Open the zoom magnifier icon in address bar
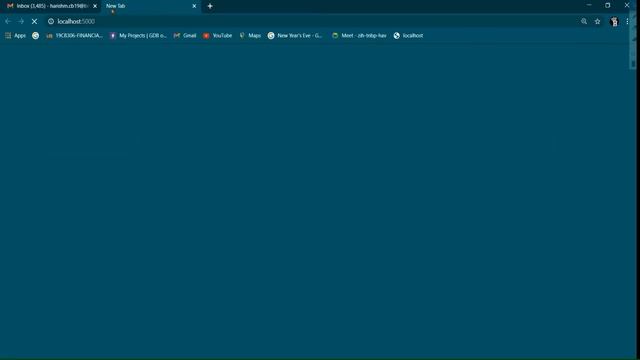The height and width of the screenshot is (360, 640). coord(584,21)
